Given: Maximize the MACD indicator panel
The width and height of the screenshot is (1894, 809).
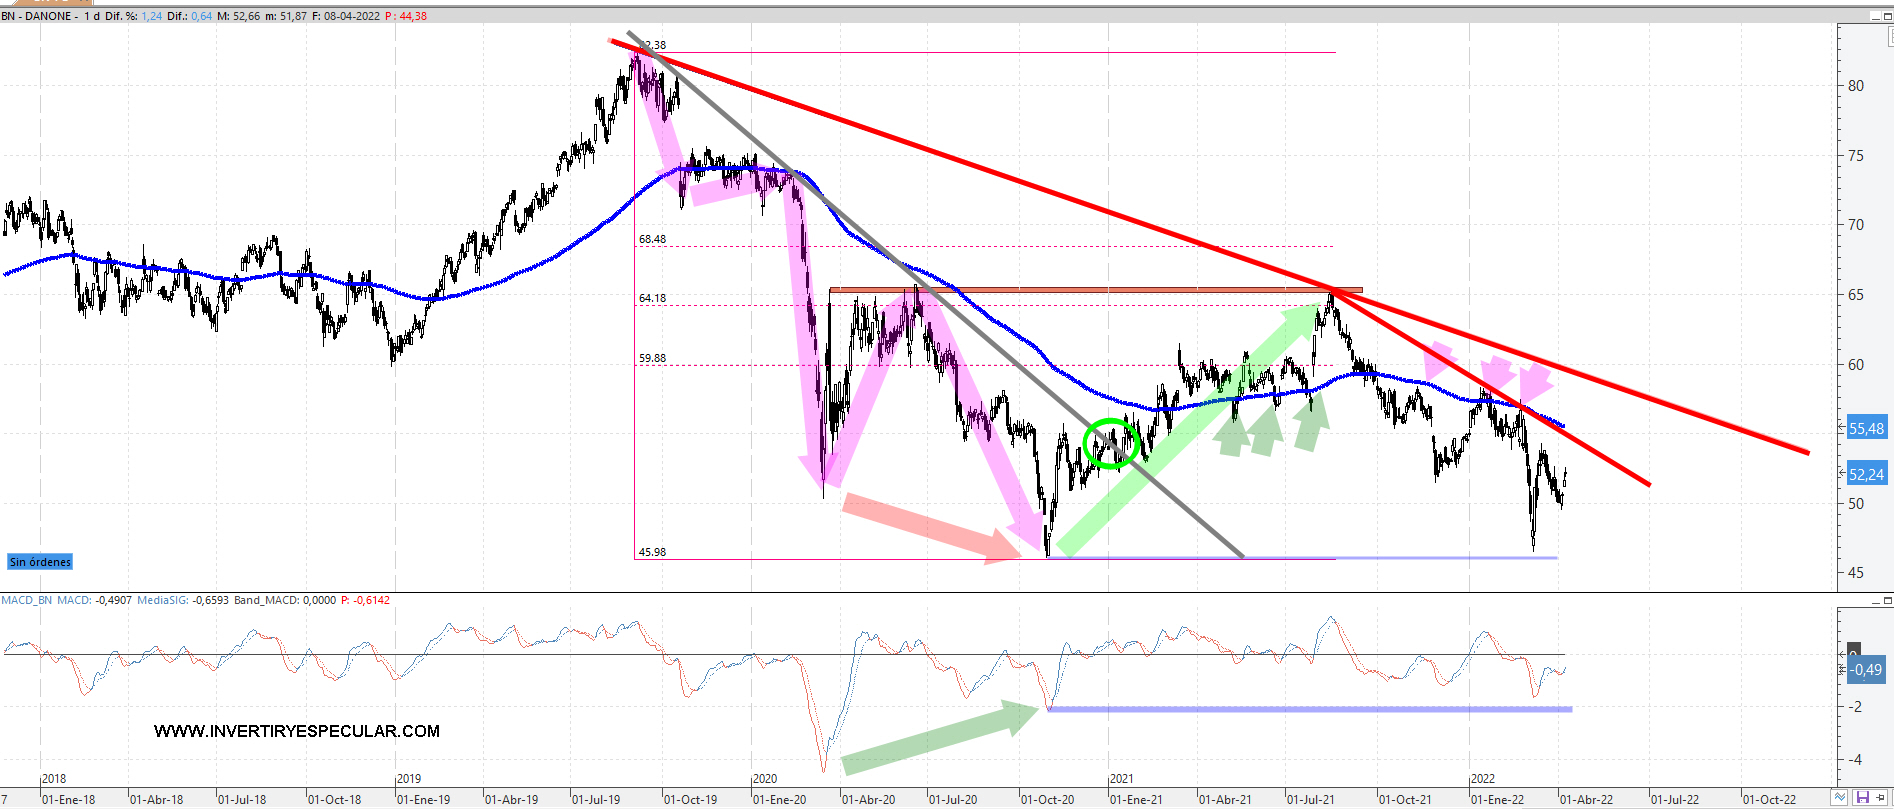Looking at the screenshot, I should (x=1888, y=601).
